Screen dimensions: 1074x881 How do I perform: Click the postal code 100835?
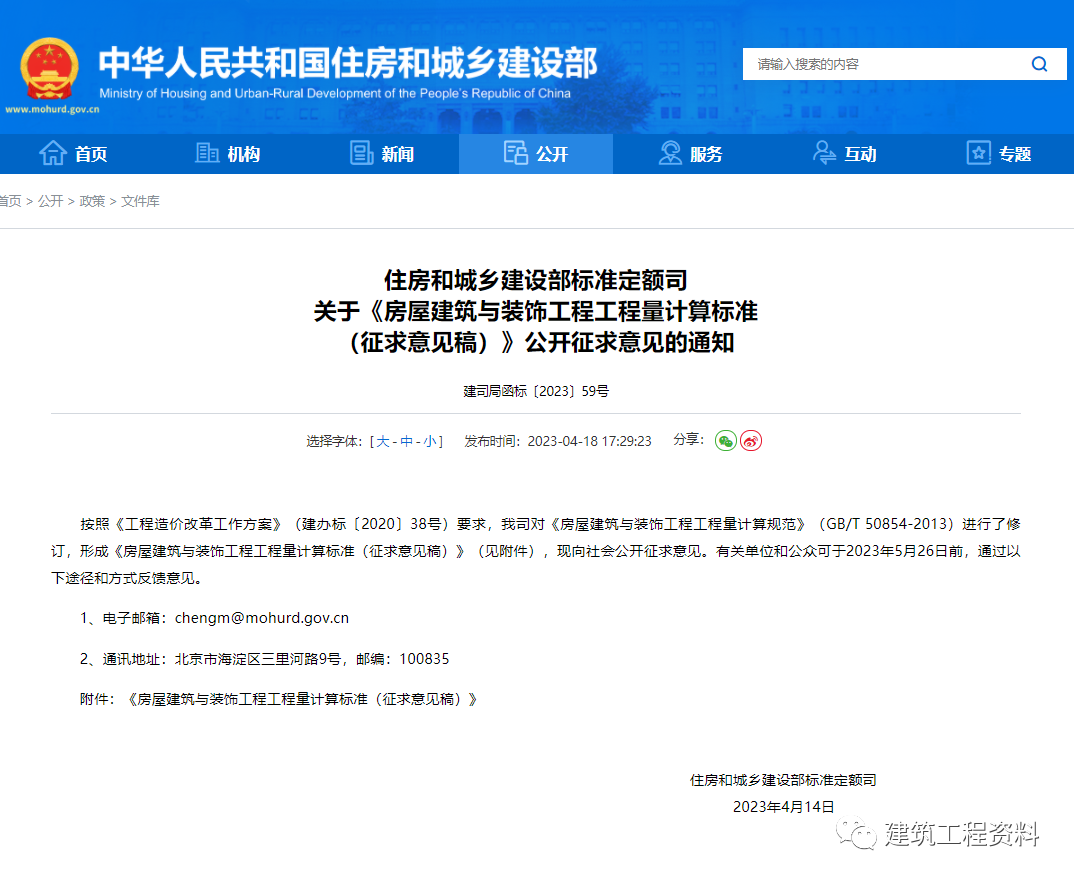pos(424,659)
